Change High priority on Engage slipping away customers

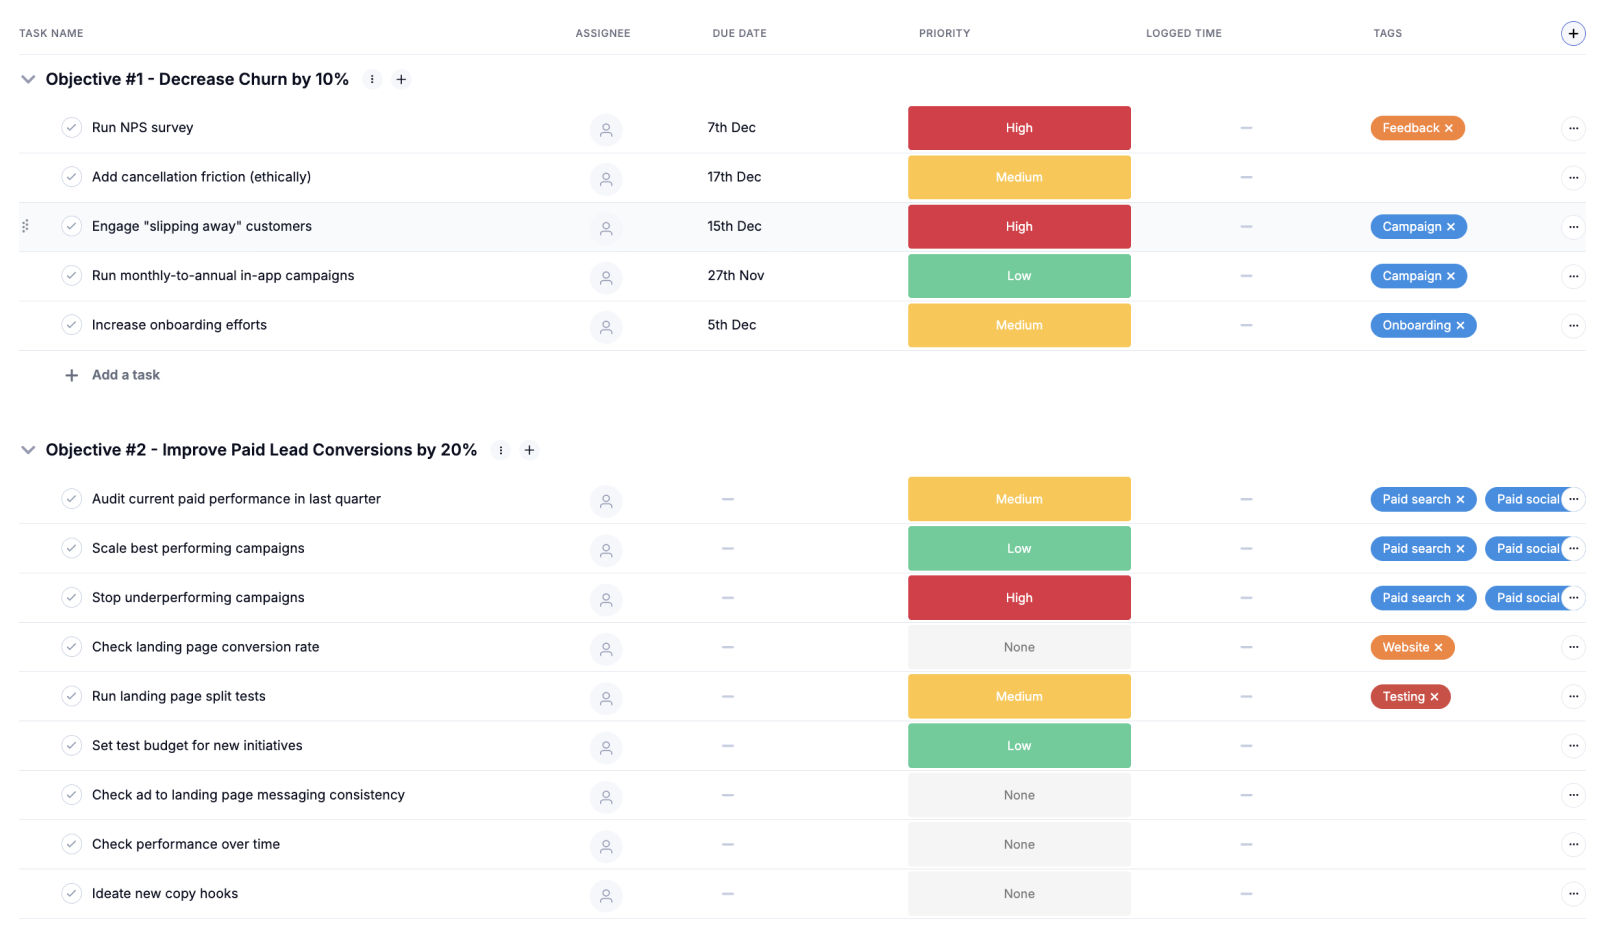(1019, 227)
